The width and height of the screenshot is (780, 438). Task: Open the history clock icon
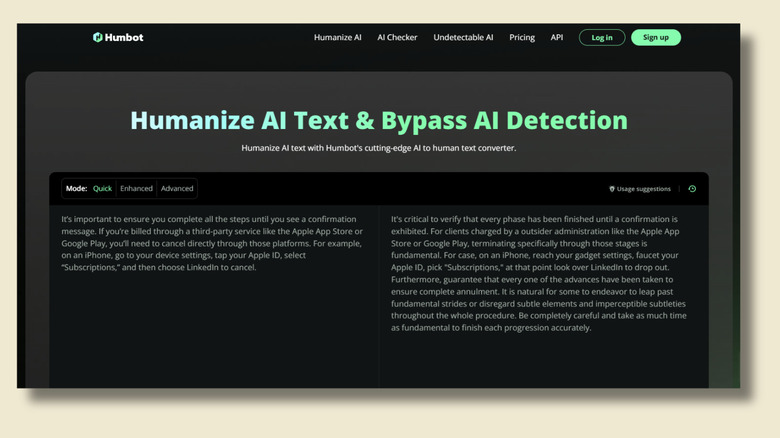click(692, 189)
